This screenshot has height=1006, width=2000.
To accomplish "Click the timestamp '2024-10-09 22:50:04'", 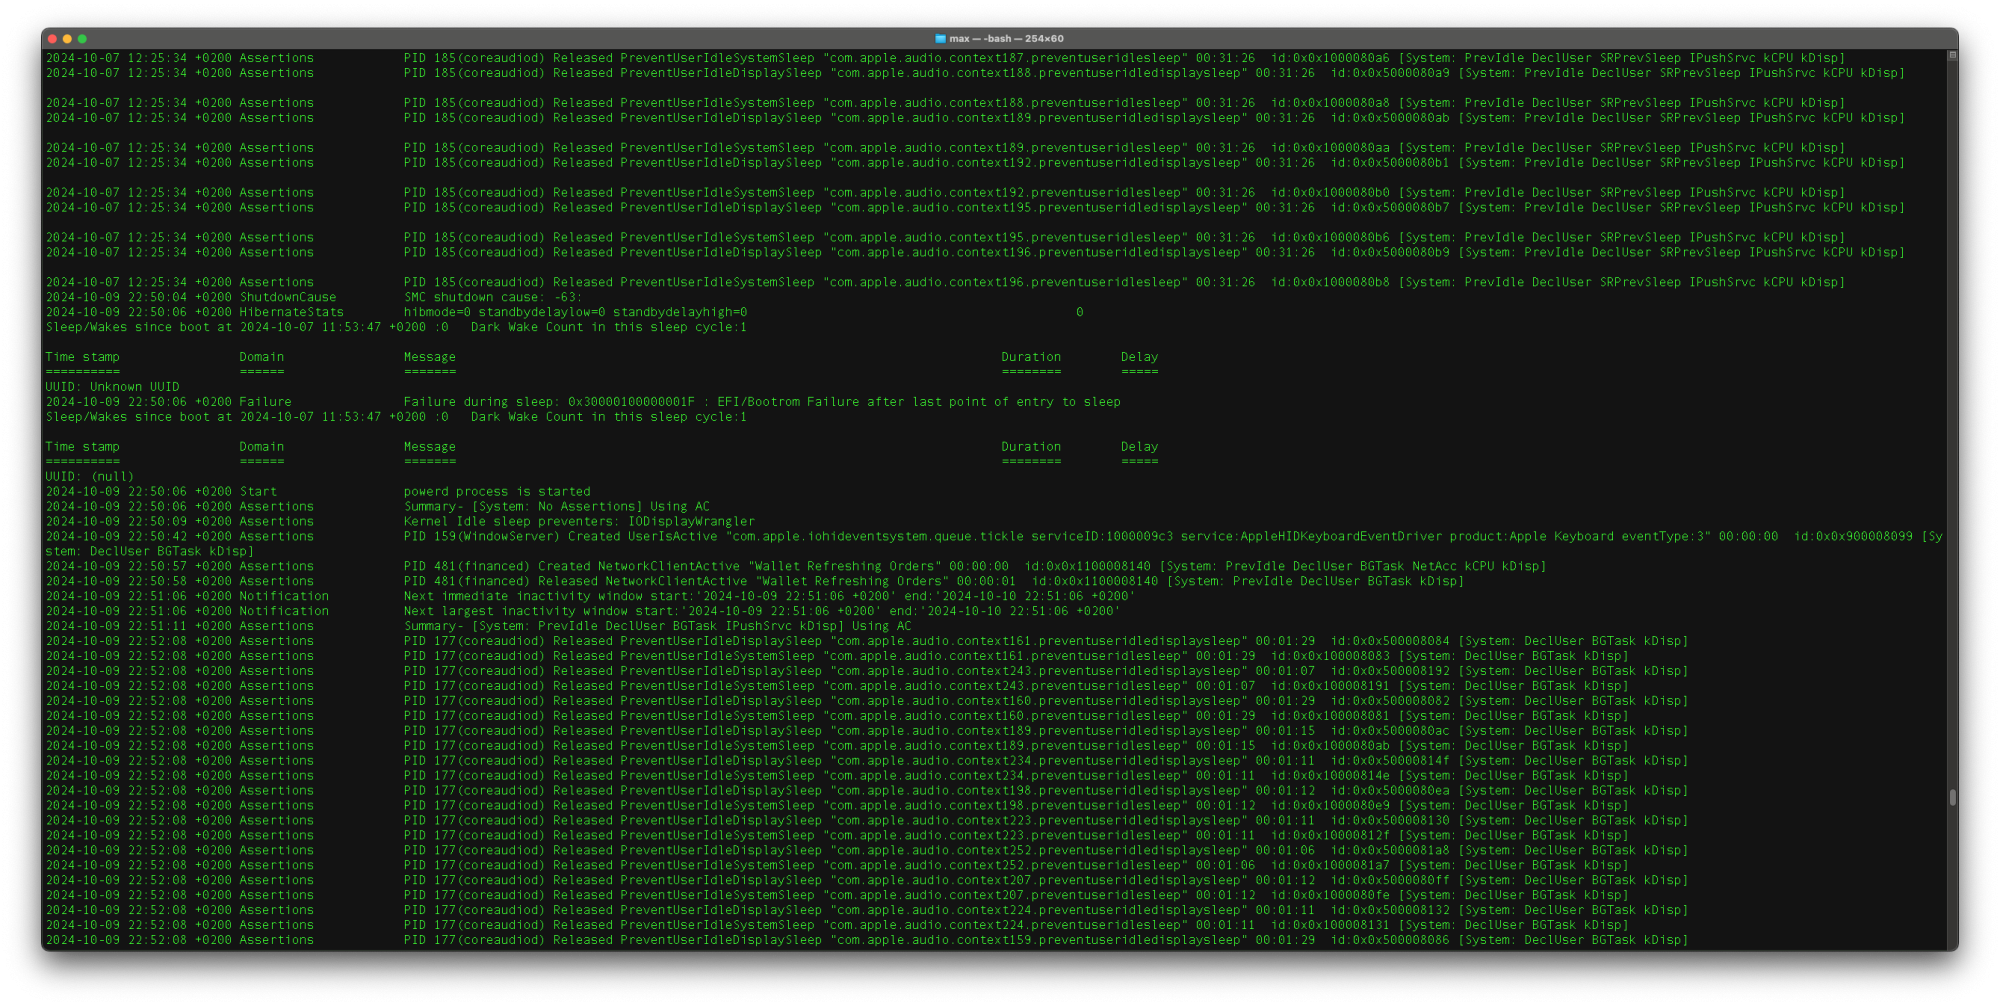I will (116, 297).
